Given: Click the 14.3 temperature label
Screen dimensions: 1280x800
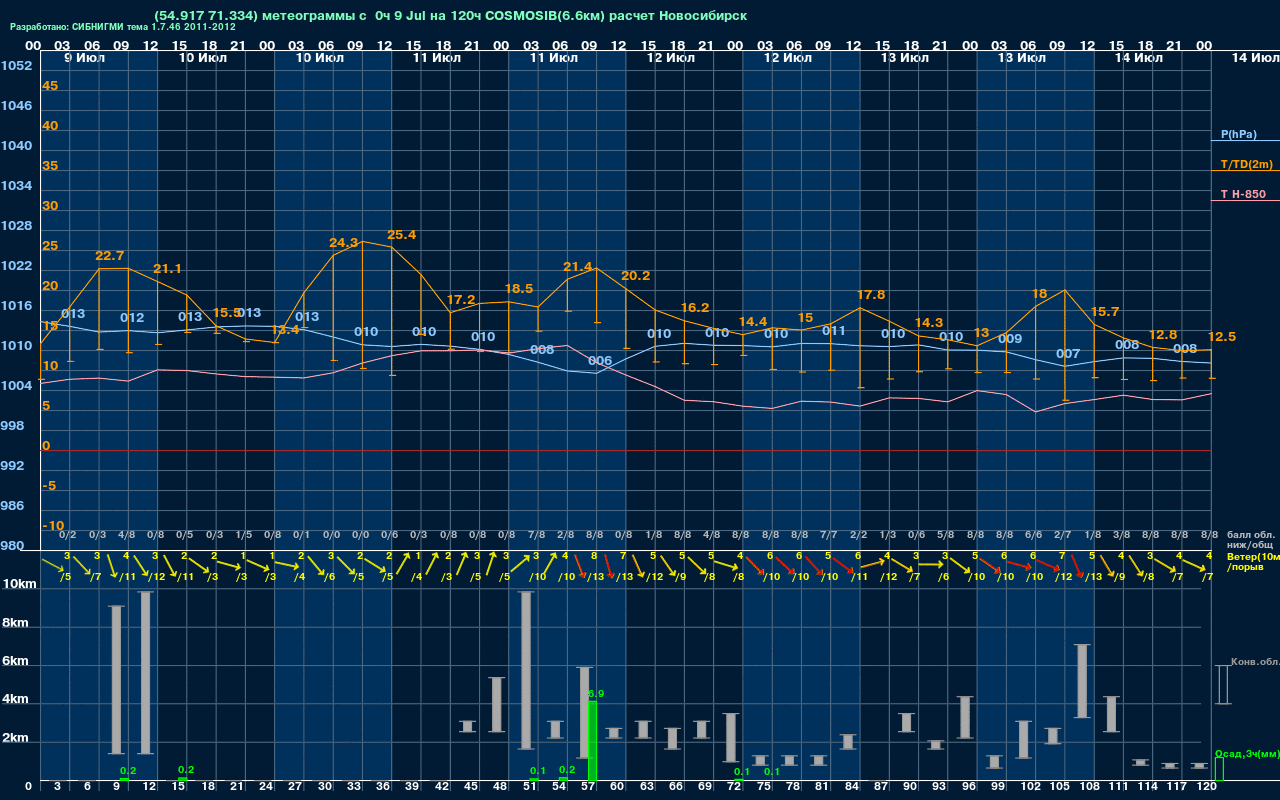Looking at the screenshot, I should (929, 323).
